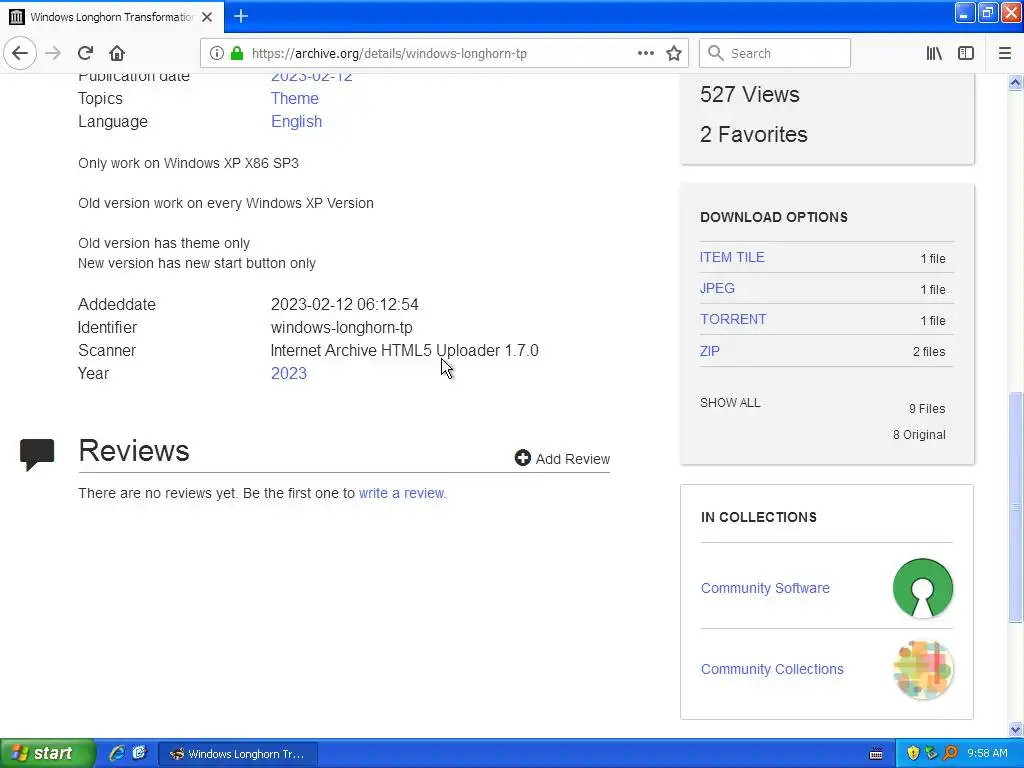Launch Internet Explorer from quick launch
Screen dimensions: 1024x768
tap(117, 753)
